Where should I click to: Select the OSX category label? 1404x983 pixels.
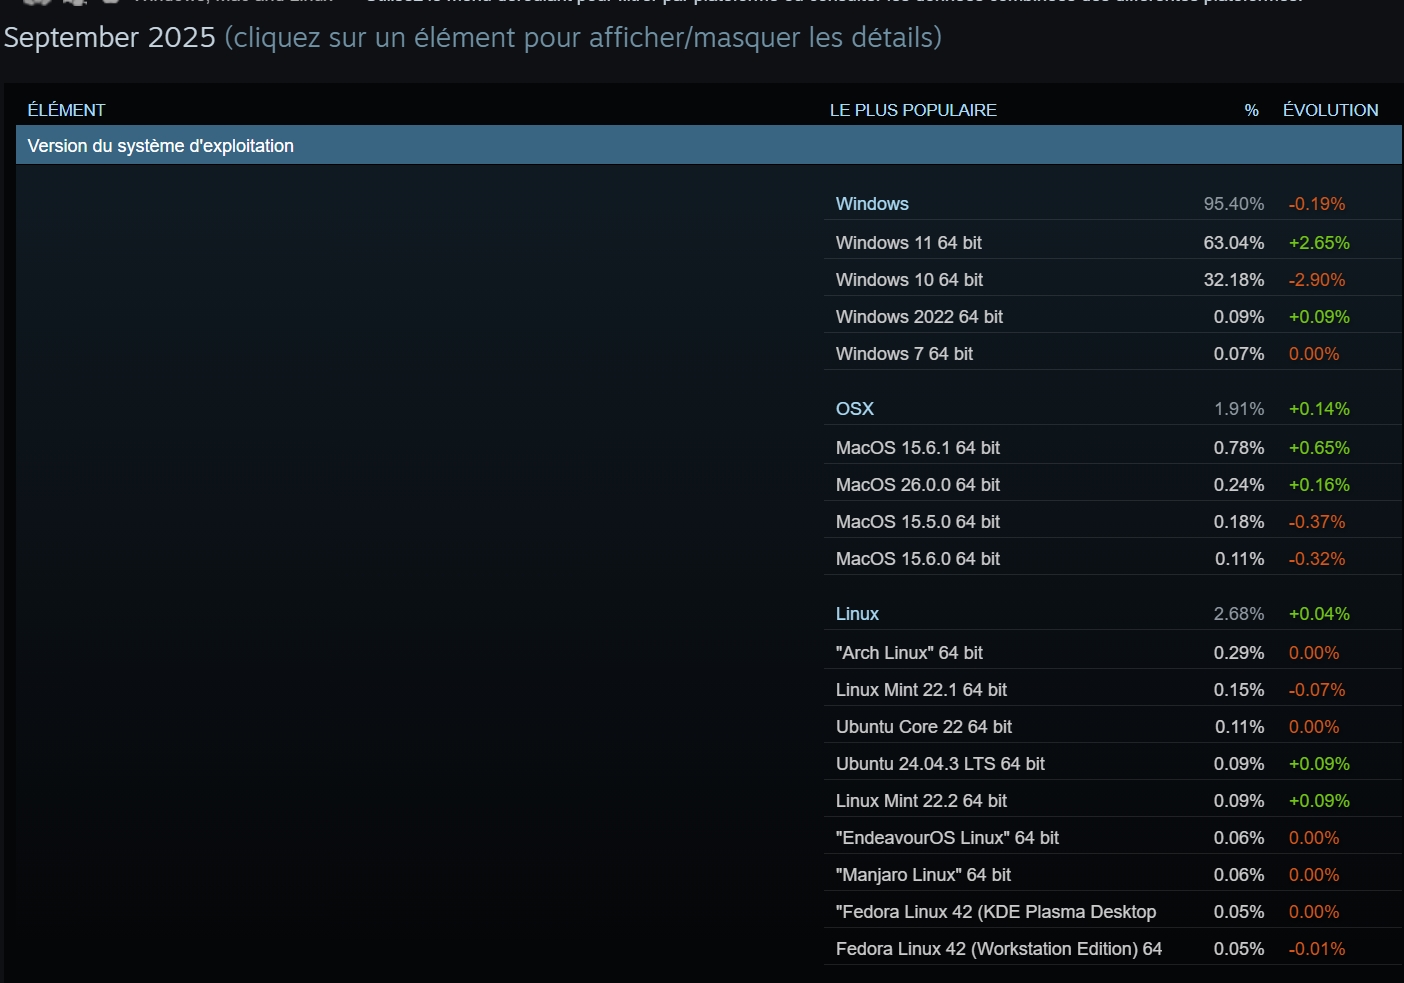point(855,409)
